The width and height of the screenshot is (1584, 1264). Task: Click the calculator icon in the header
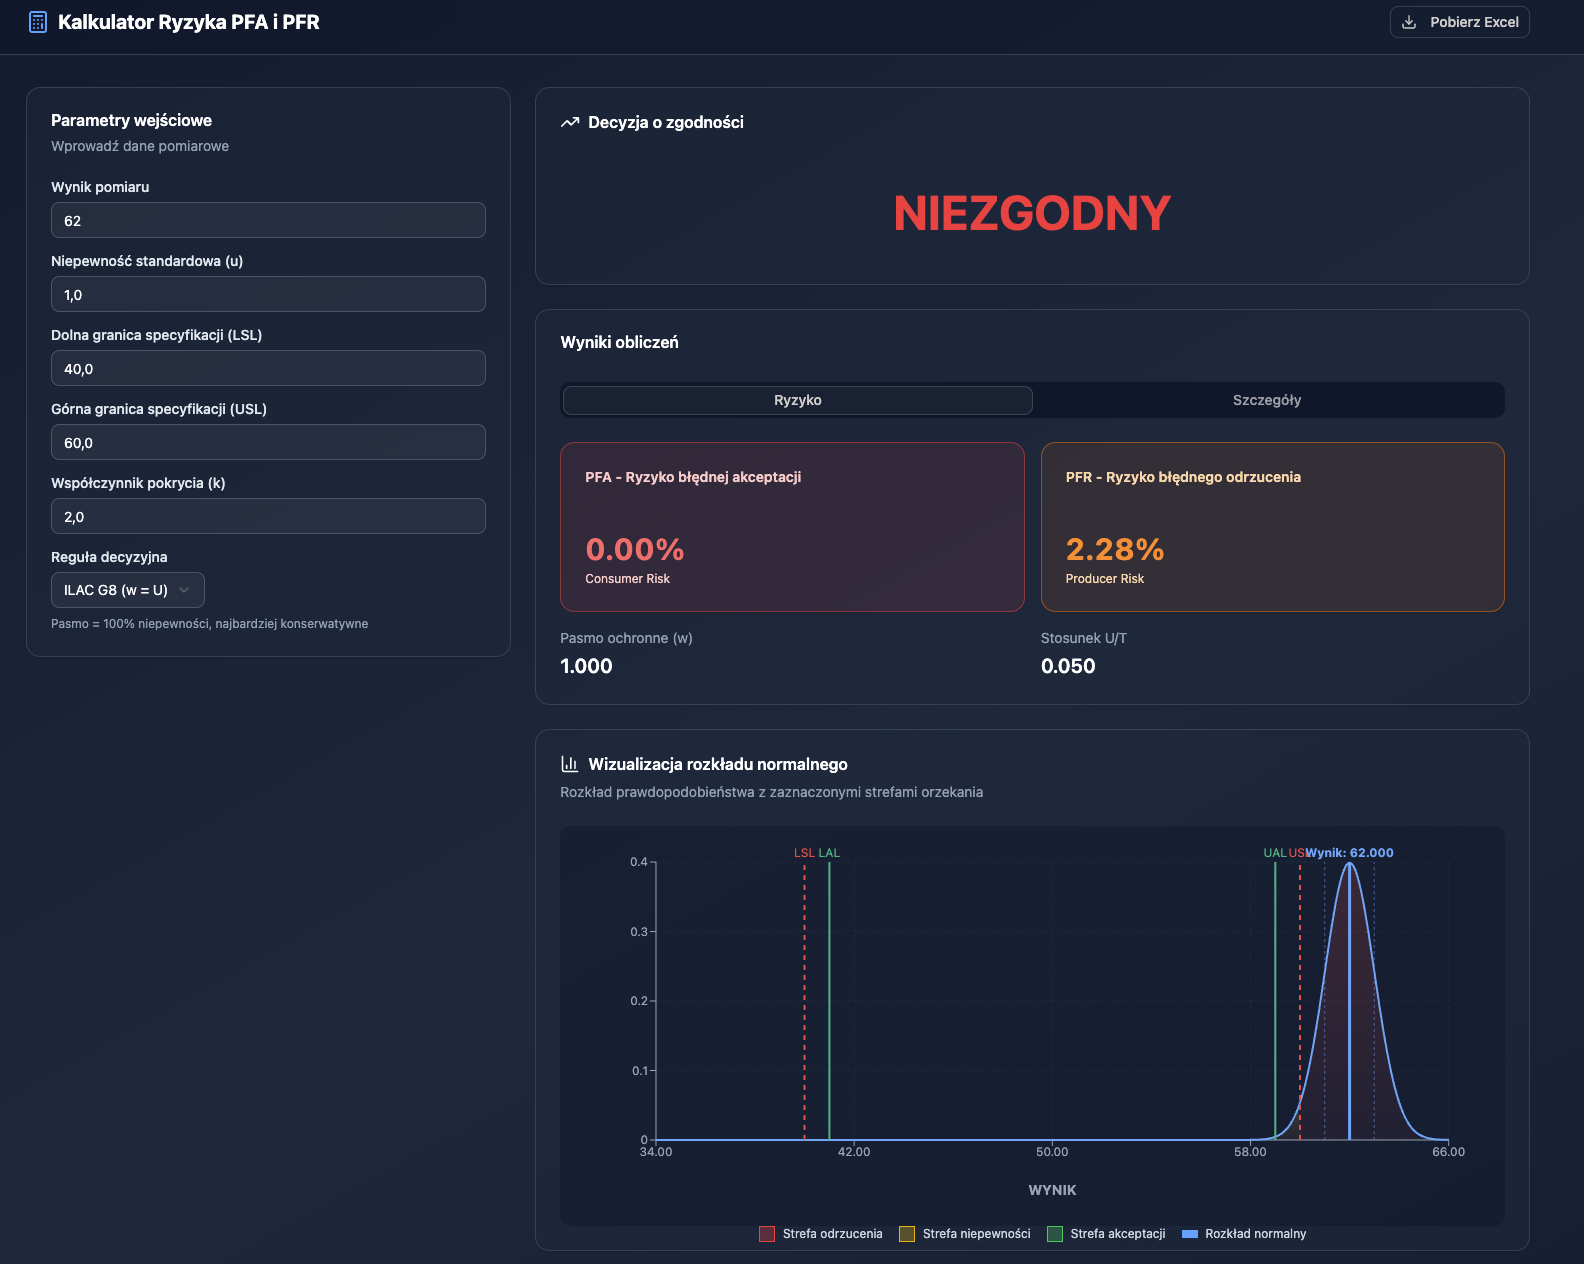tap(38, 22)
